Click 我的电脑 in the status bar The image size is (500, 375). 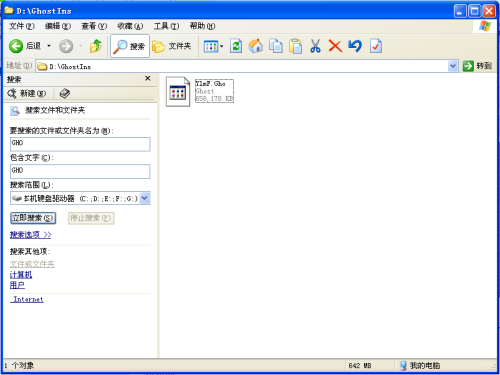(x=420, y=366)
